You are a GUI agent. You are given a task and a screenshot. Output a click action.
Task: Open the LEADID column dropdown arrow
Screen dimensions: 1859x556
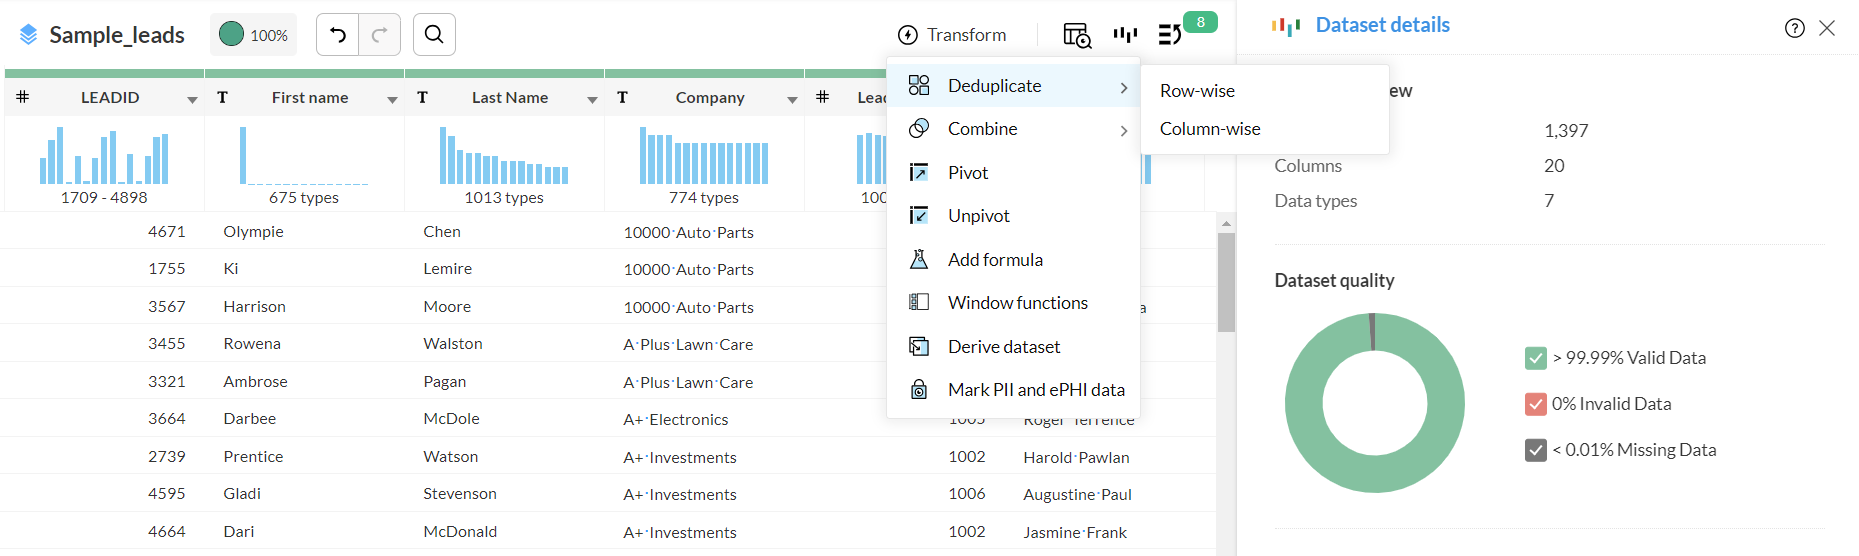[x=192, y=99]
